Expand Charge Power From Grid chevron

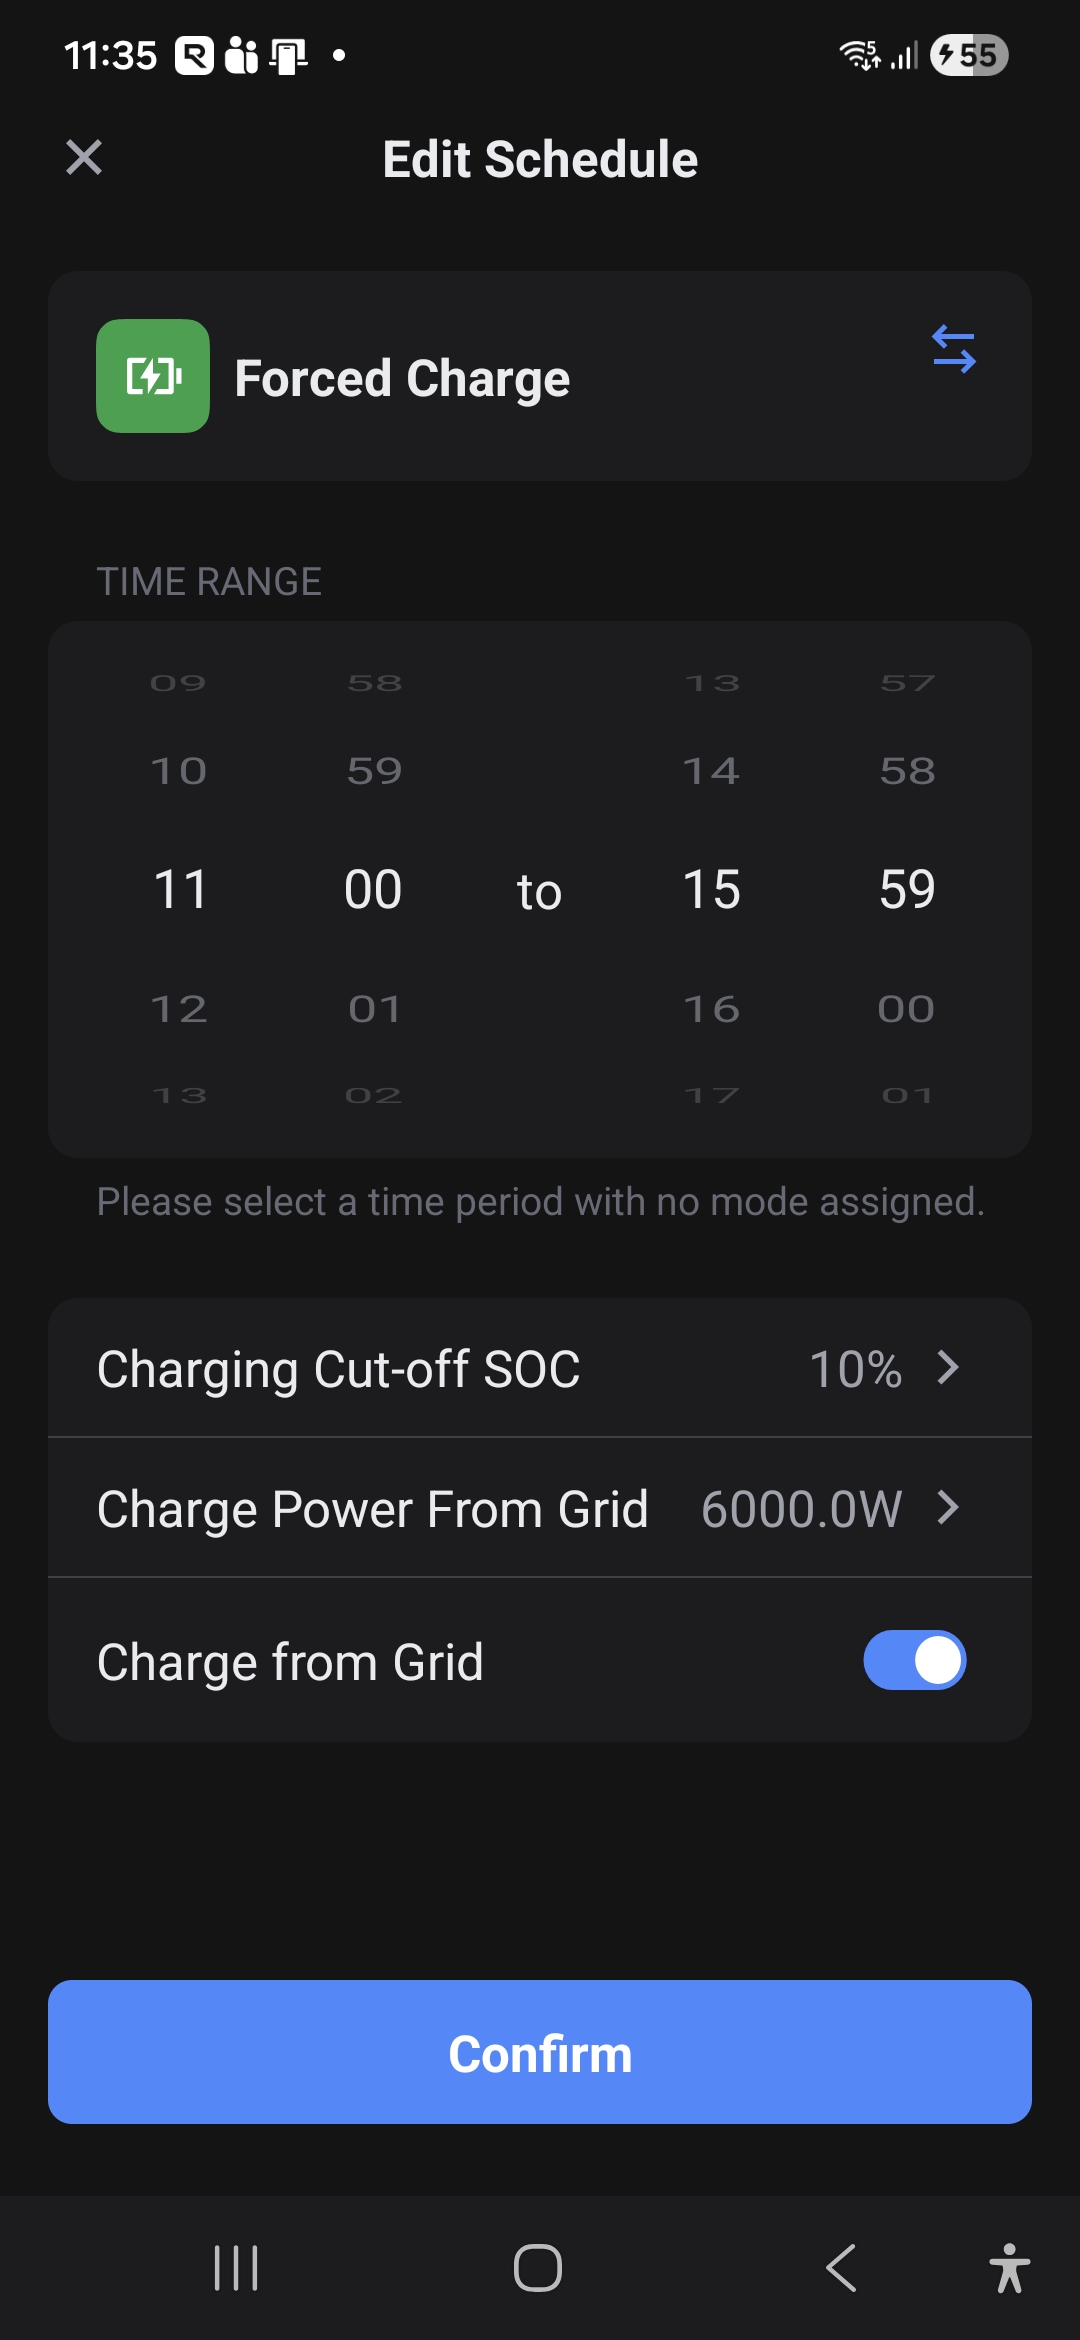tap(948, 1507)
